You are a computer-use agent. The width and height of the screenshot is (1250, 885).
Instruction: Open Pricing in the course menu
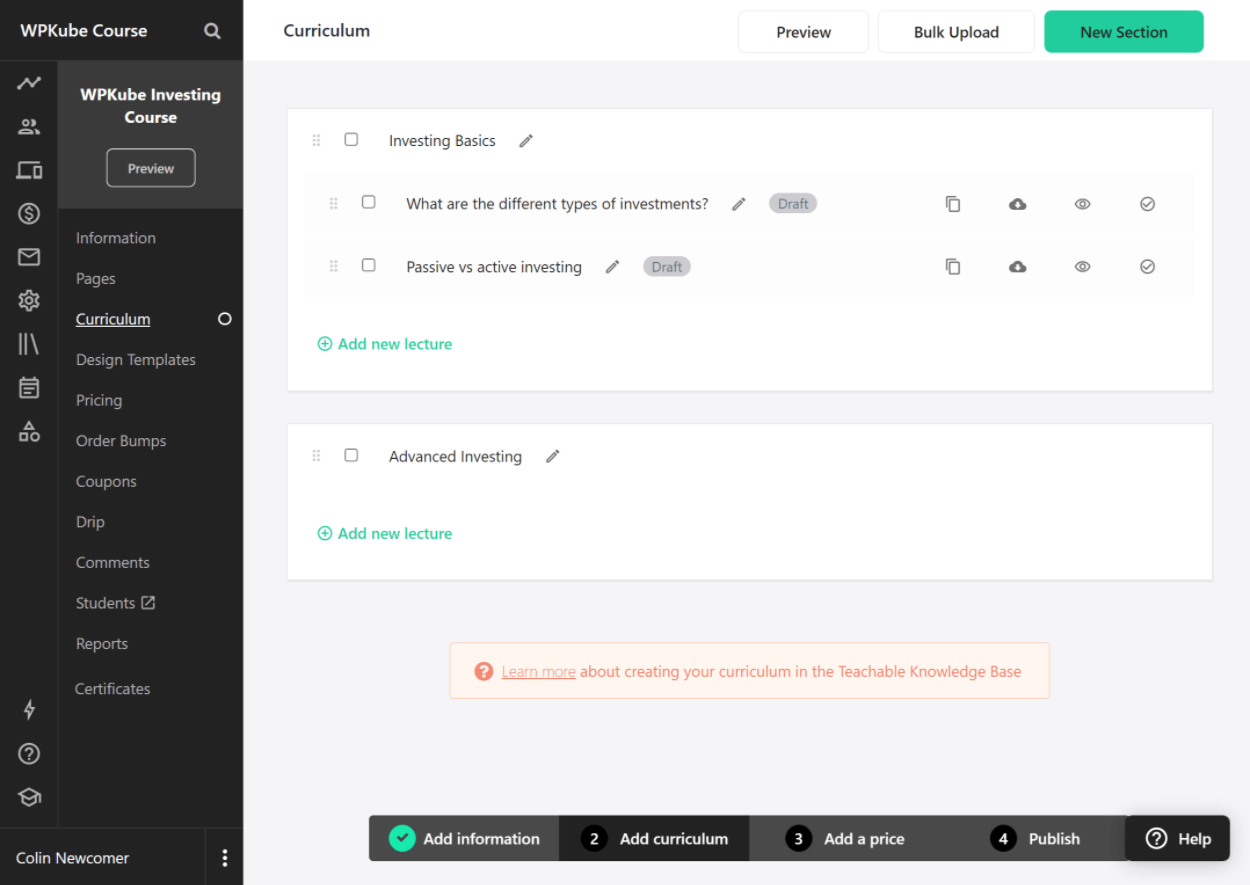(99, 400)
